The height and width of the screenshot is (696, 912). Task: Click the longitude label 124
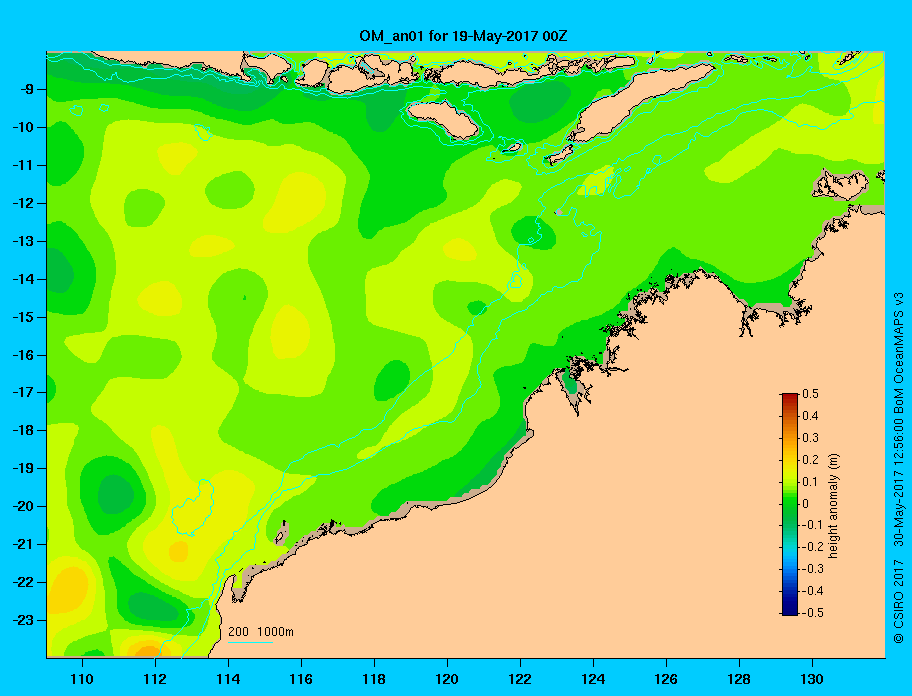(x=593, y=679)
